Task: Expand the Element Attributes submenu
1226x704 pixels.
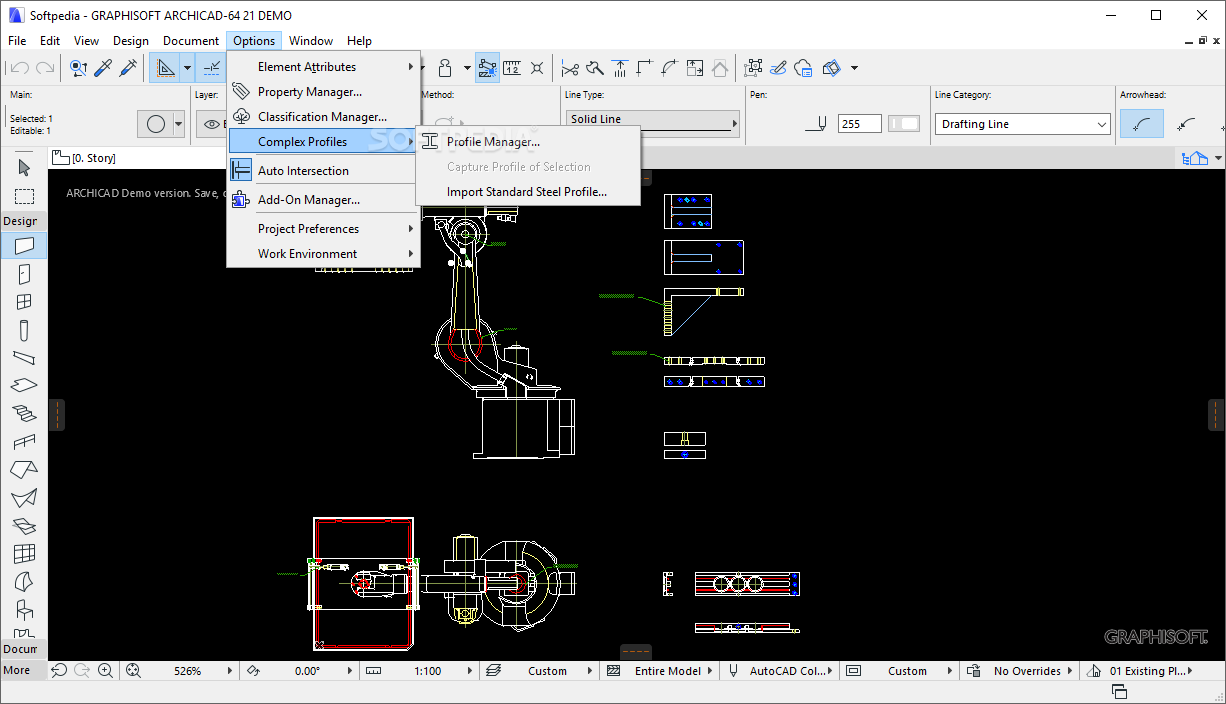Action: (323, 67)
